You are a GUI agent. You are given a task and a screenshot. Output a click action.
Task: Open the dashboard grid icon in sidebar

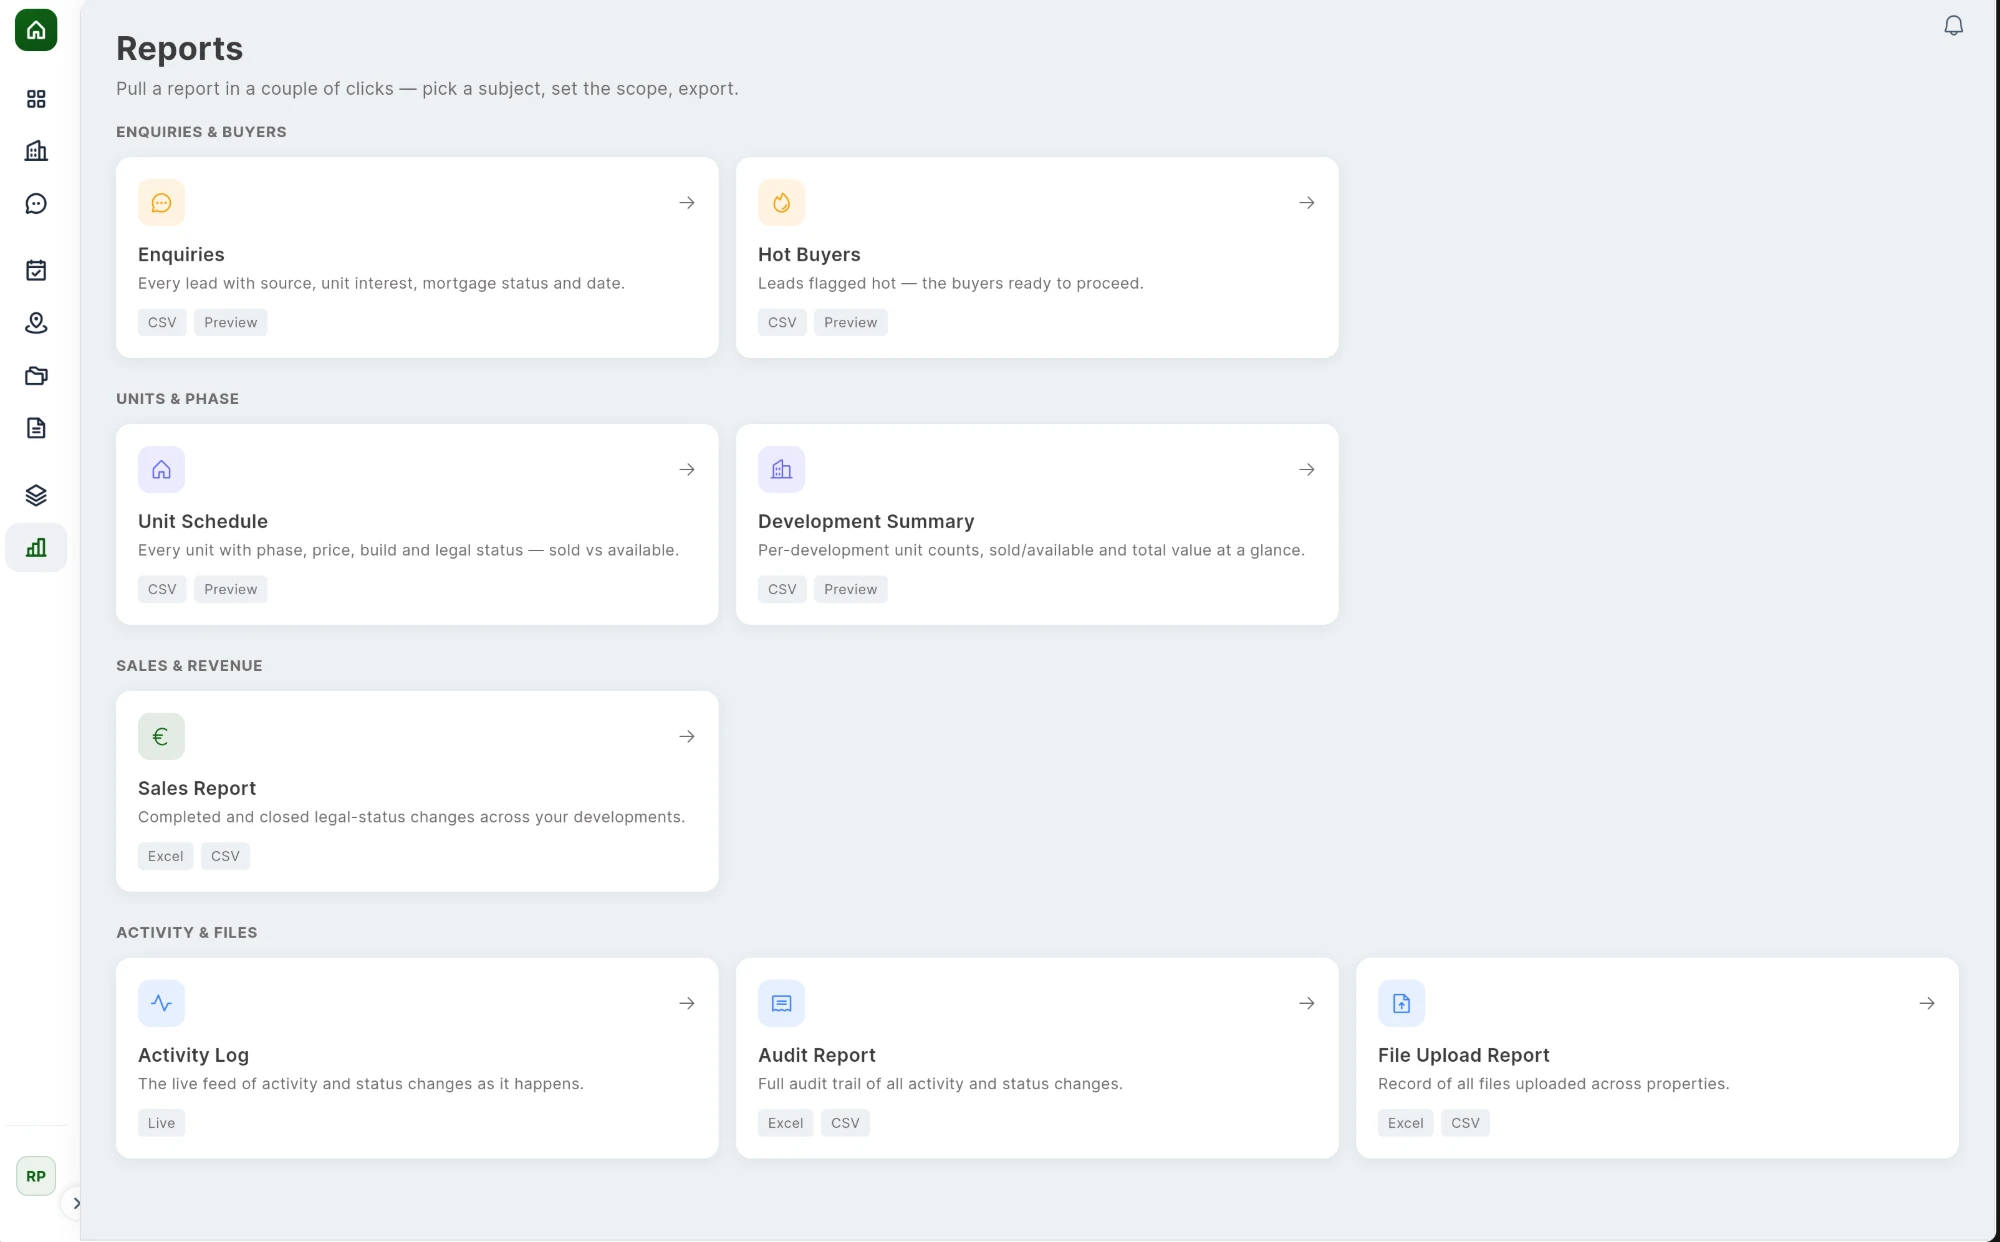pyautogui.click(x=36, y=99)
